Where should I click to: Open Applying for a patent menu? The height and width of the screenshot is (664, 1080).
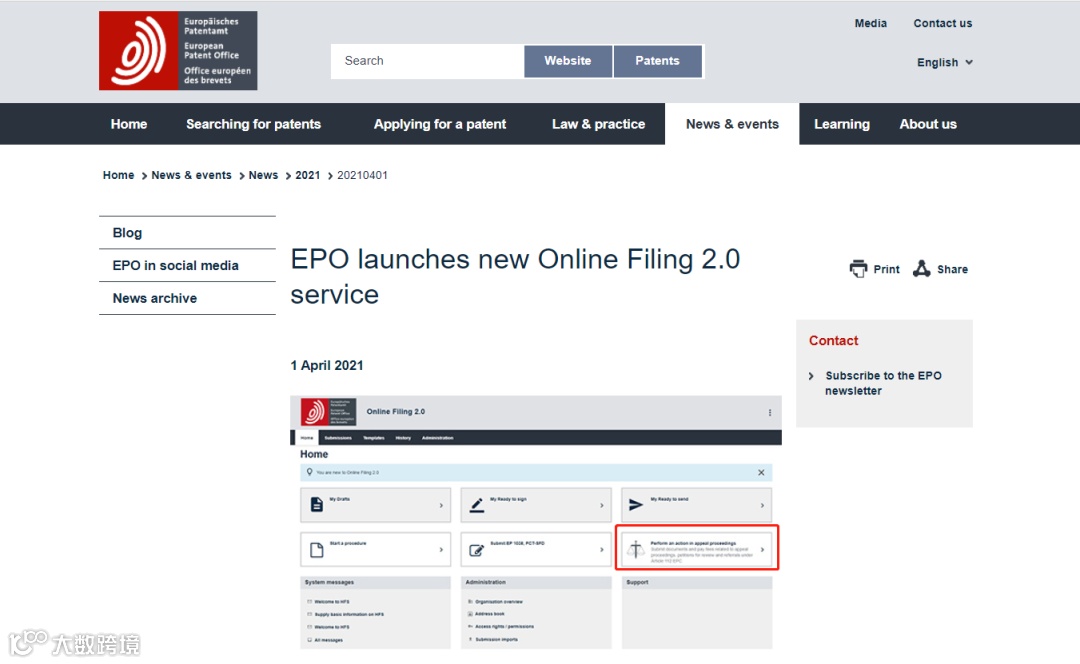click(439, 124)
